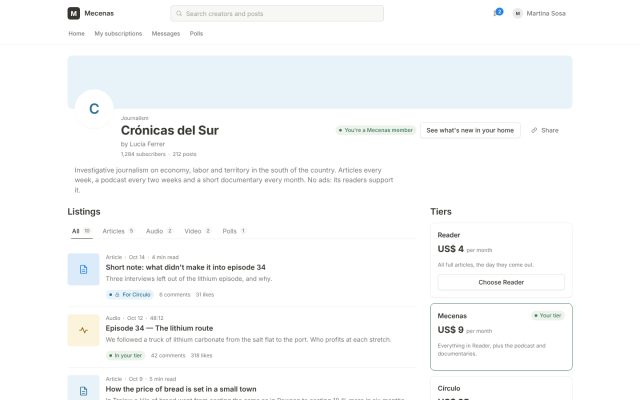The image size is (640, 400).
Task: Click the Martina Sosa username
Action: [546, 13]
